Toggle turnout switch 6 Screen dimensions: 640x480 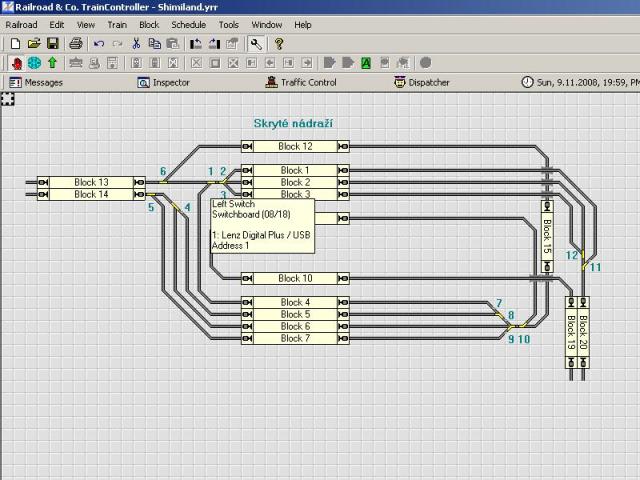point(163,182)
